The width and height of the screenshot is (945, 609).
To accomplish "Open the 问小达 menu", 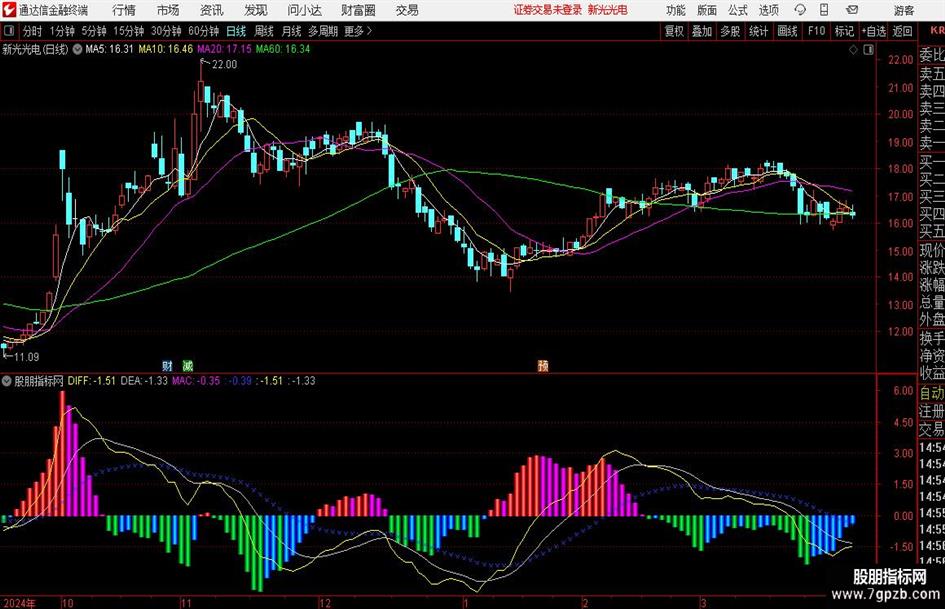I will [304, 10].
